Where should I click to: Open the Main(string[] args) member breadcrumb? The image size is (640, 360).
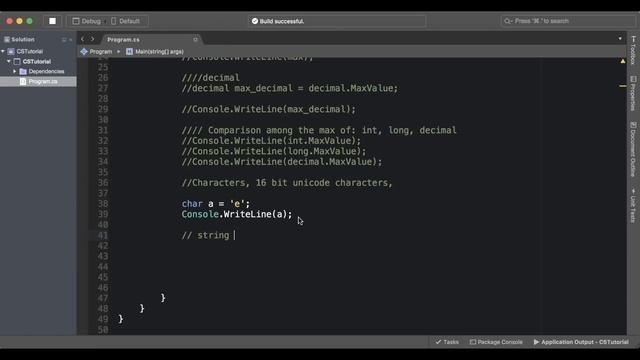pyautogui.click(x=159, y=51)
